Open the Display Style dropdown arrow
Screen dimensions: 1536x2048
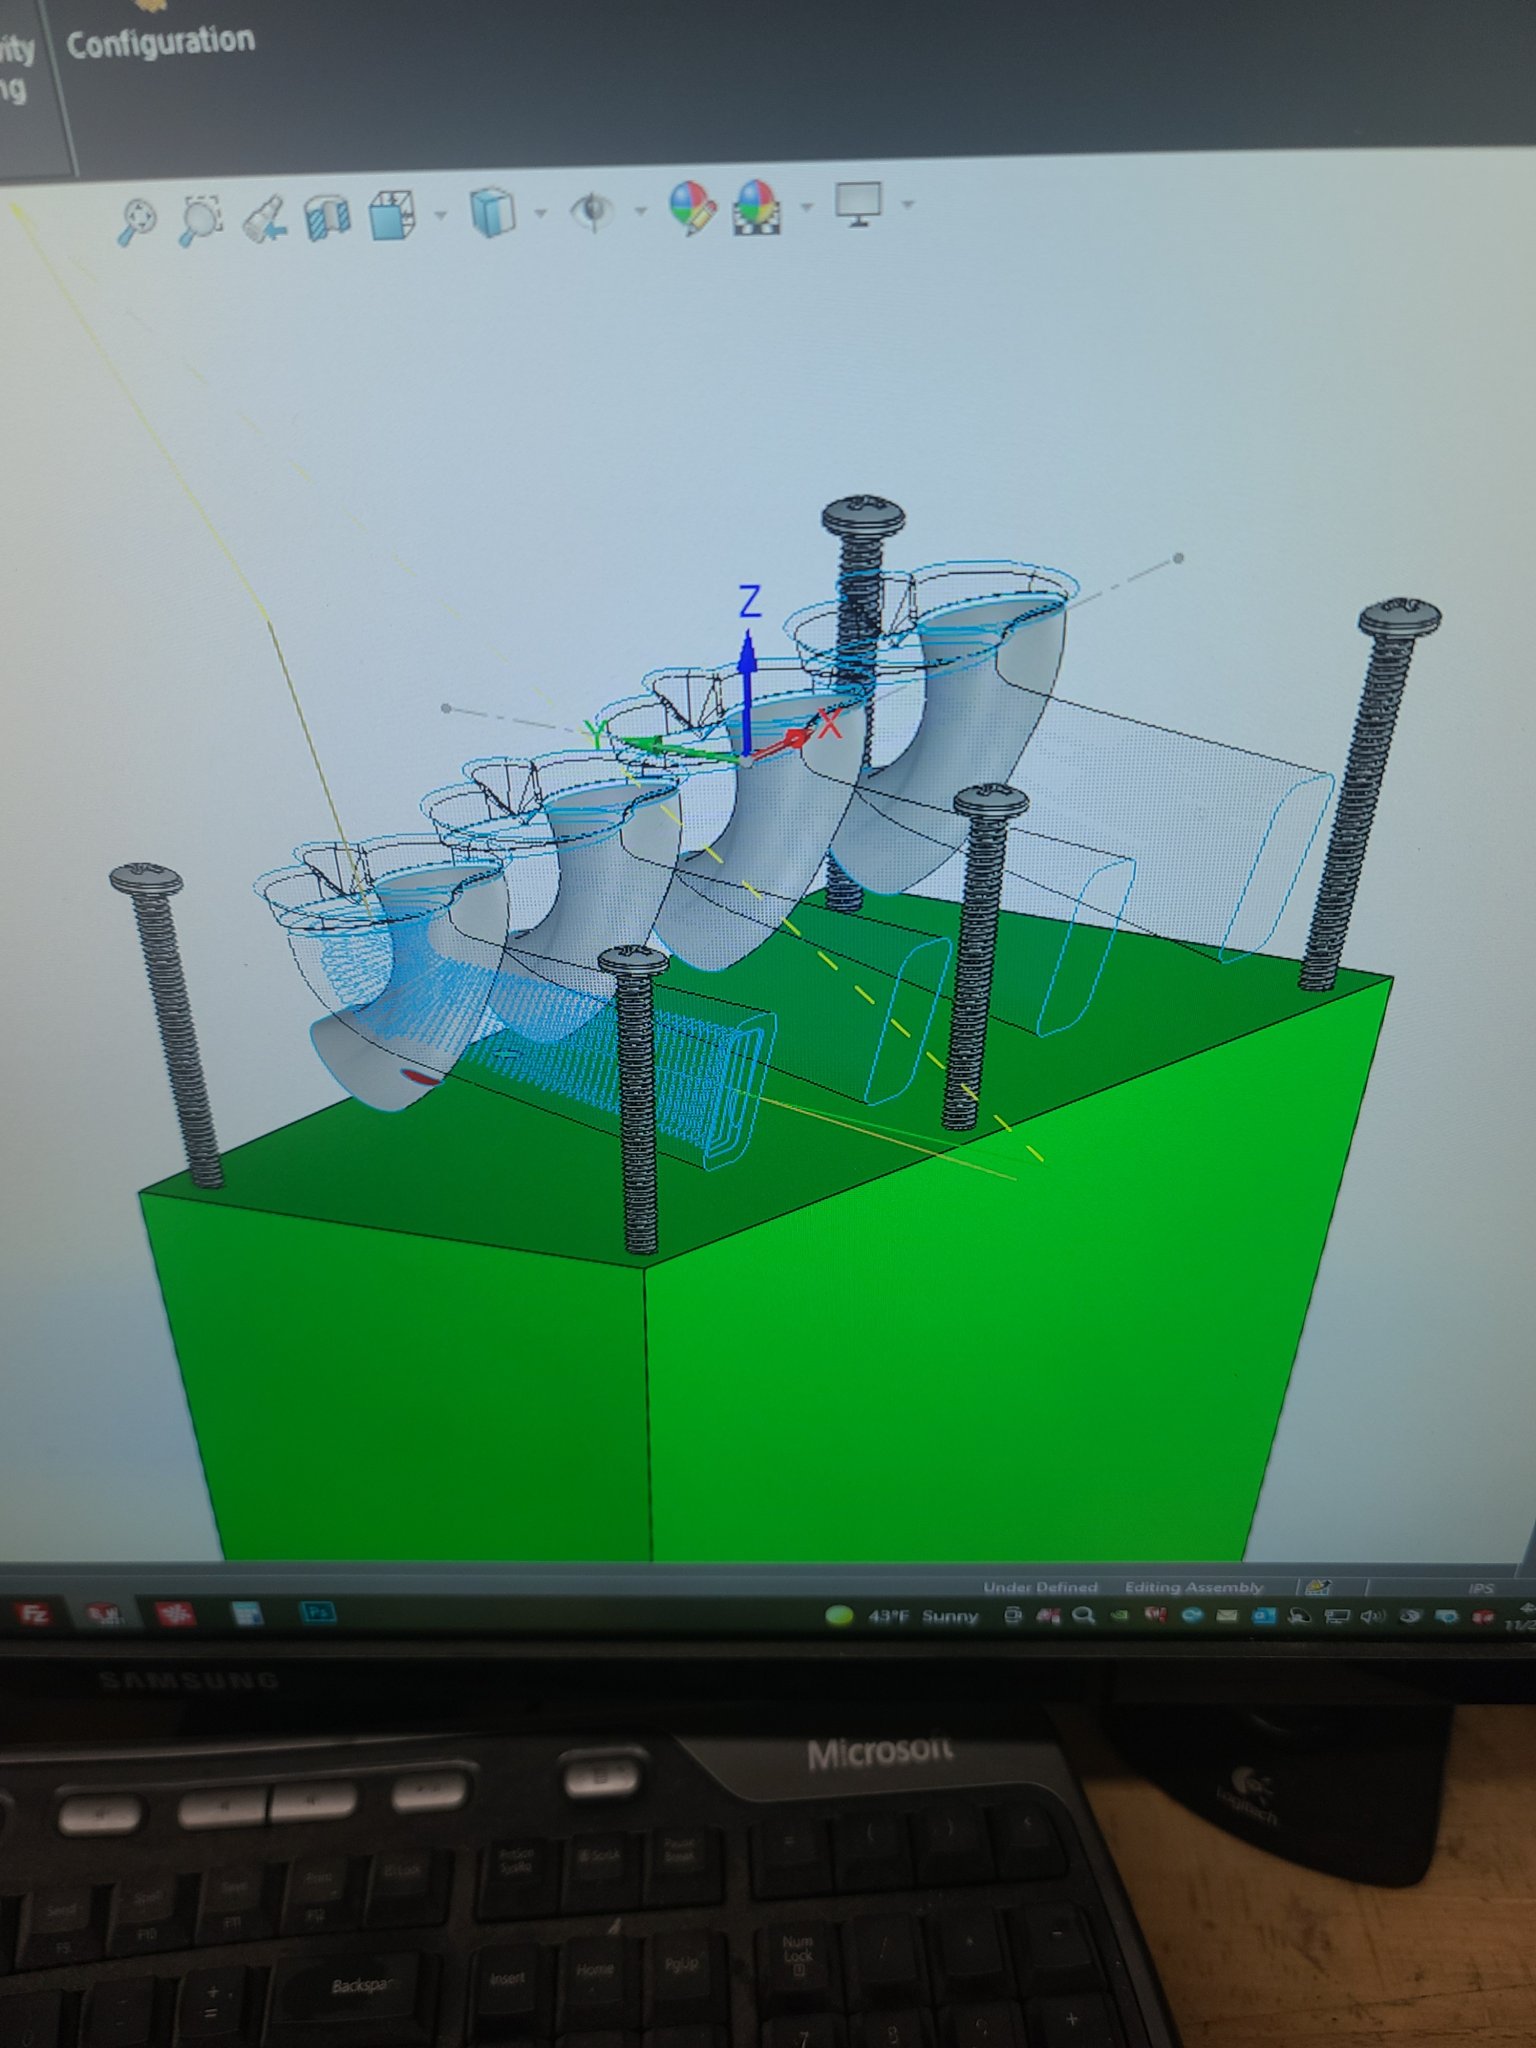pyautogui.click(x=541, y=212)
